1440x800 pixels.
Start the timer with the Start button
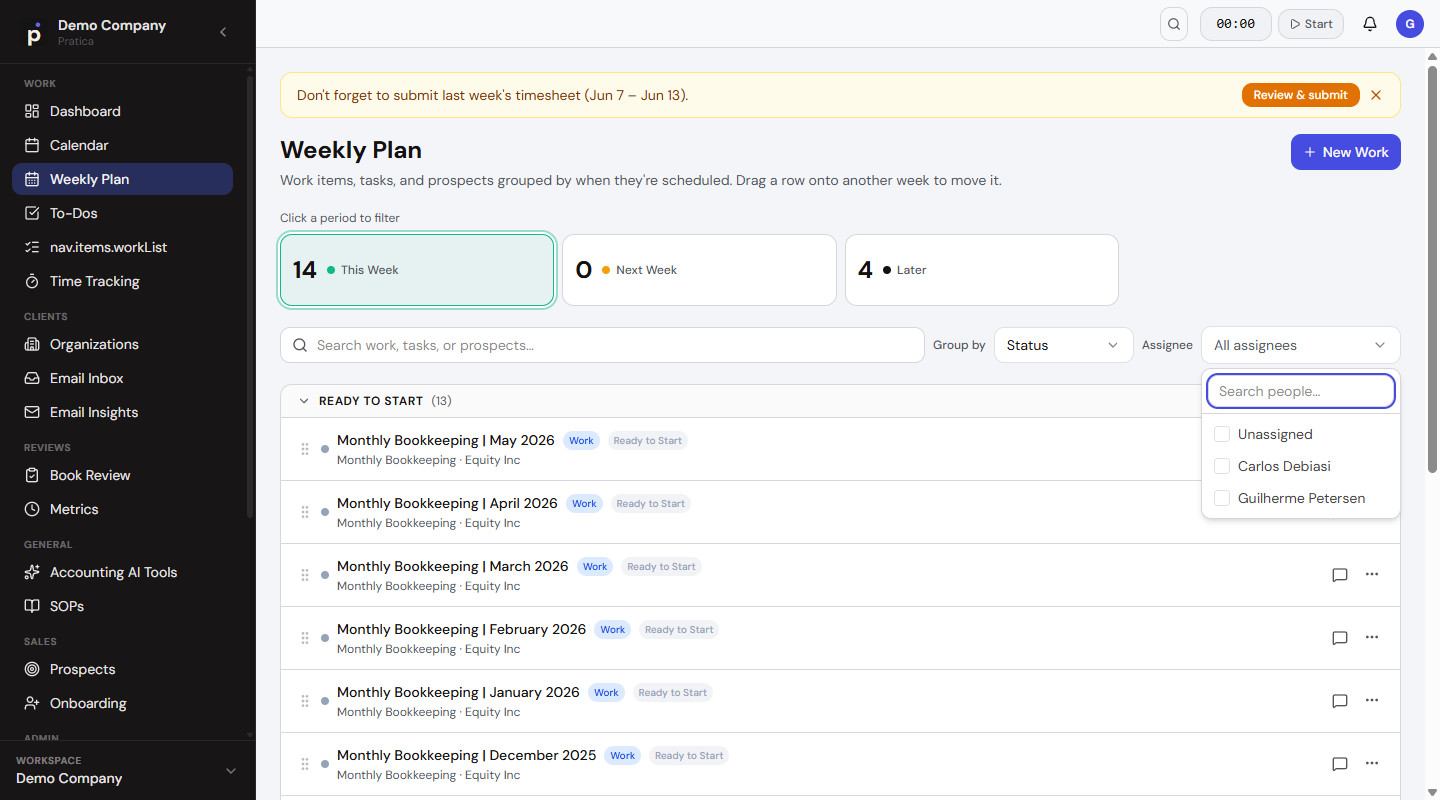click(1310, 24)
